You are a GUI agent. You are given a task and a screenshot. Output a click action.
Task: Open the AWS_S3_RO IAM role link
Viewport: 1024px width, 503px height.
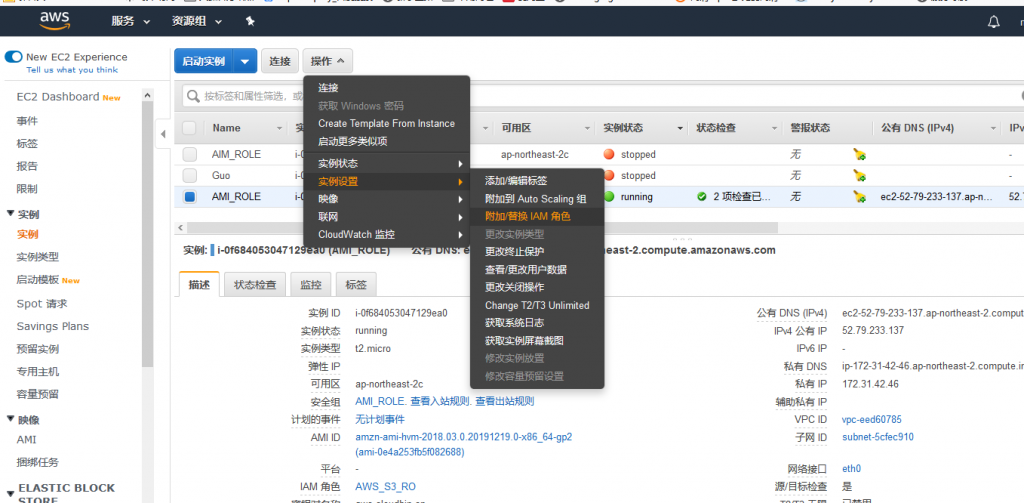coord(385,487)
